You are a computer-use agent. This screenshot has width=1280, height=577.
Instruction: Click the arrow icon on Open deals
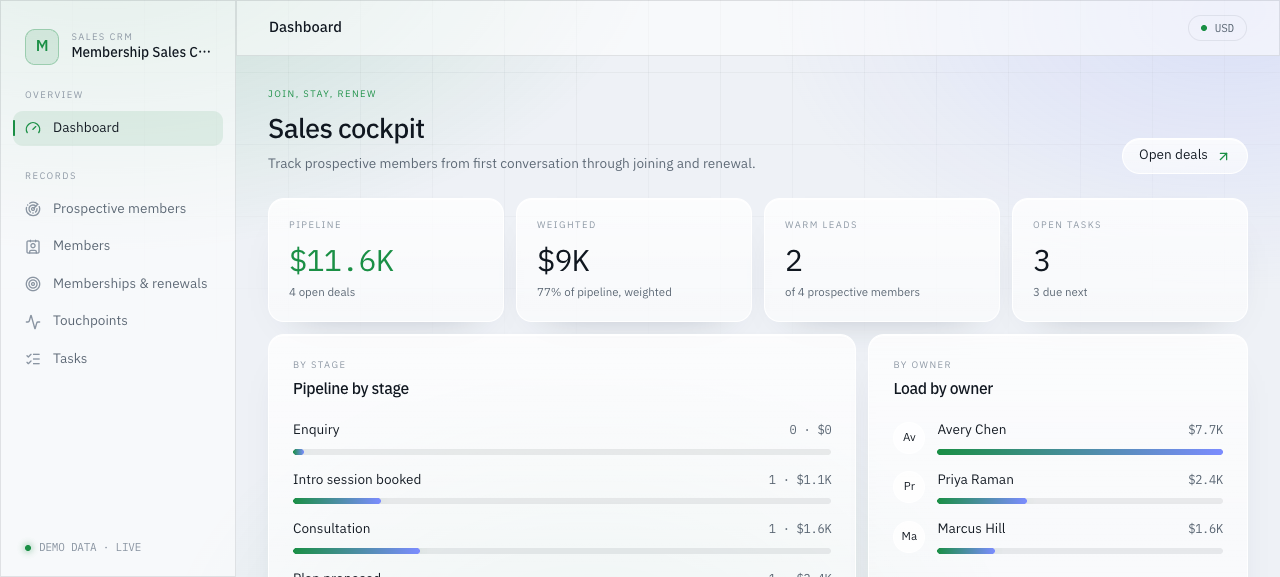(1223, 156)
